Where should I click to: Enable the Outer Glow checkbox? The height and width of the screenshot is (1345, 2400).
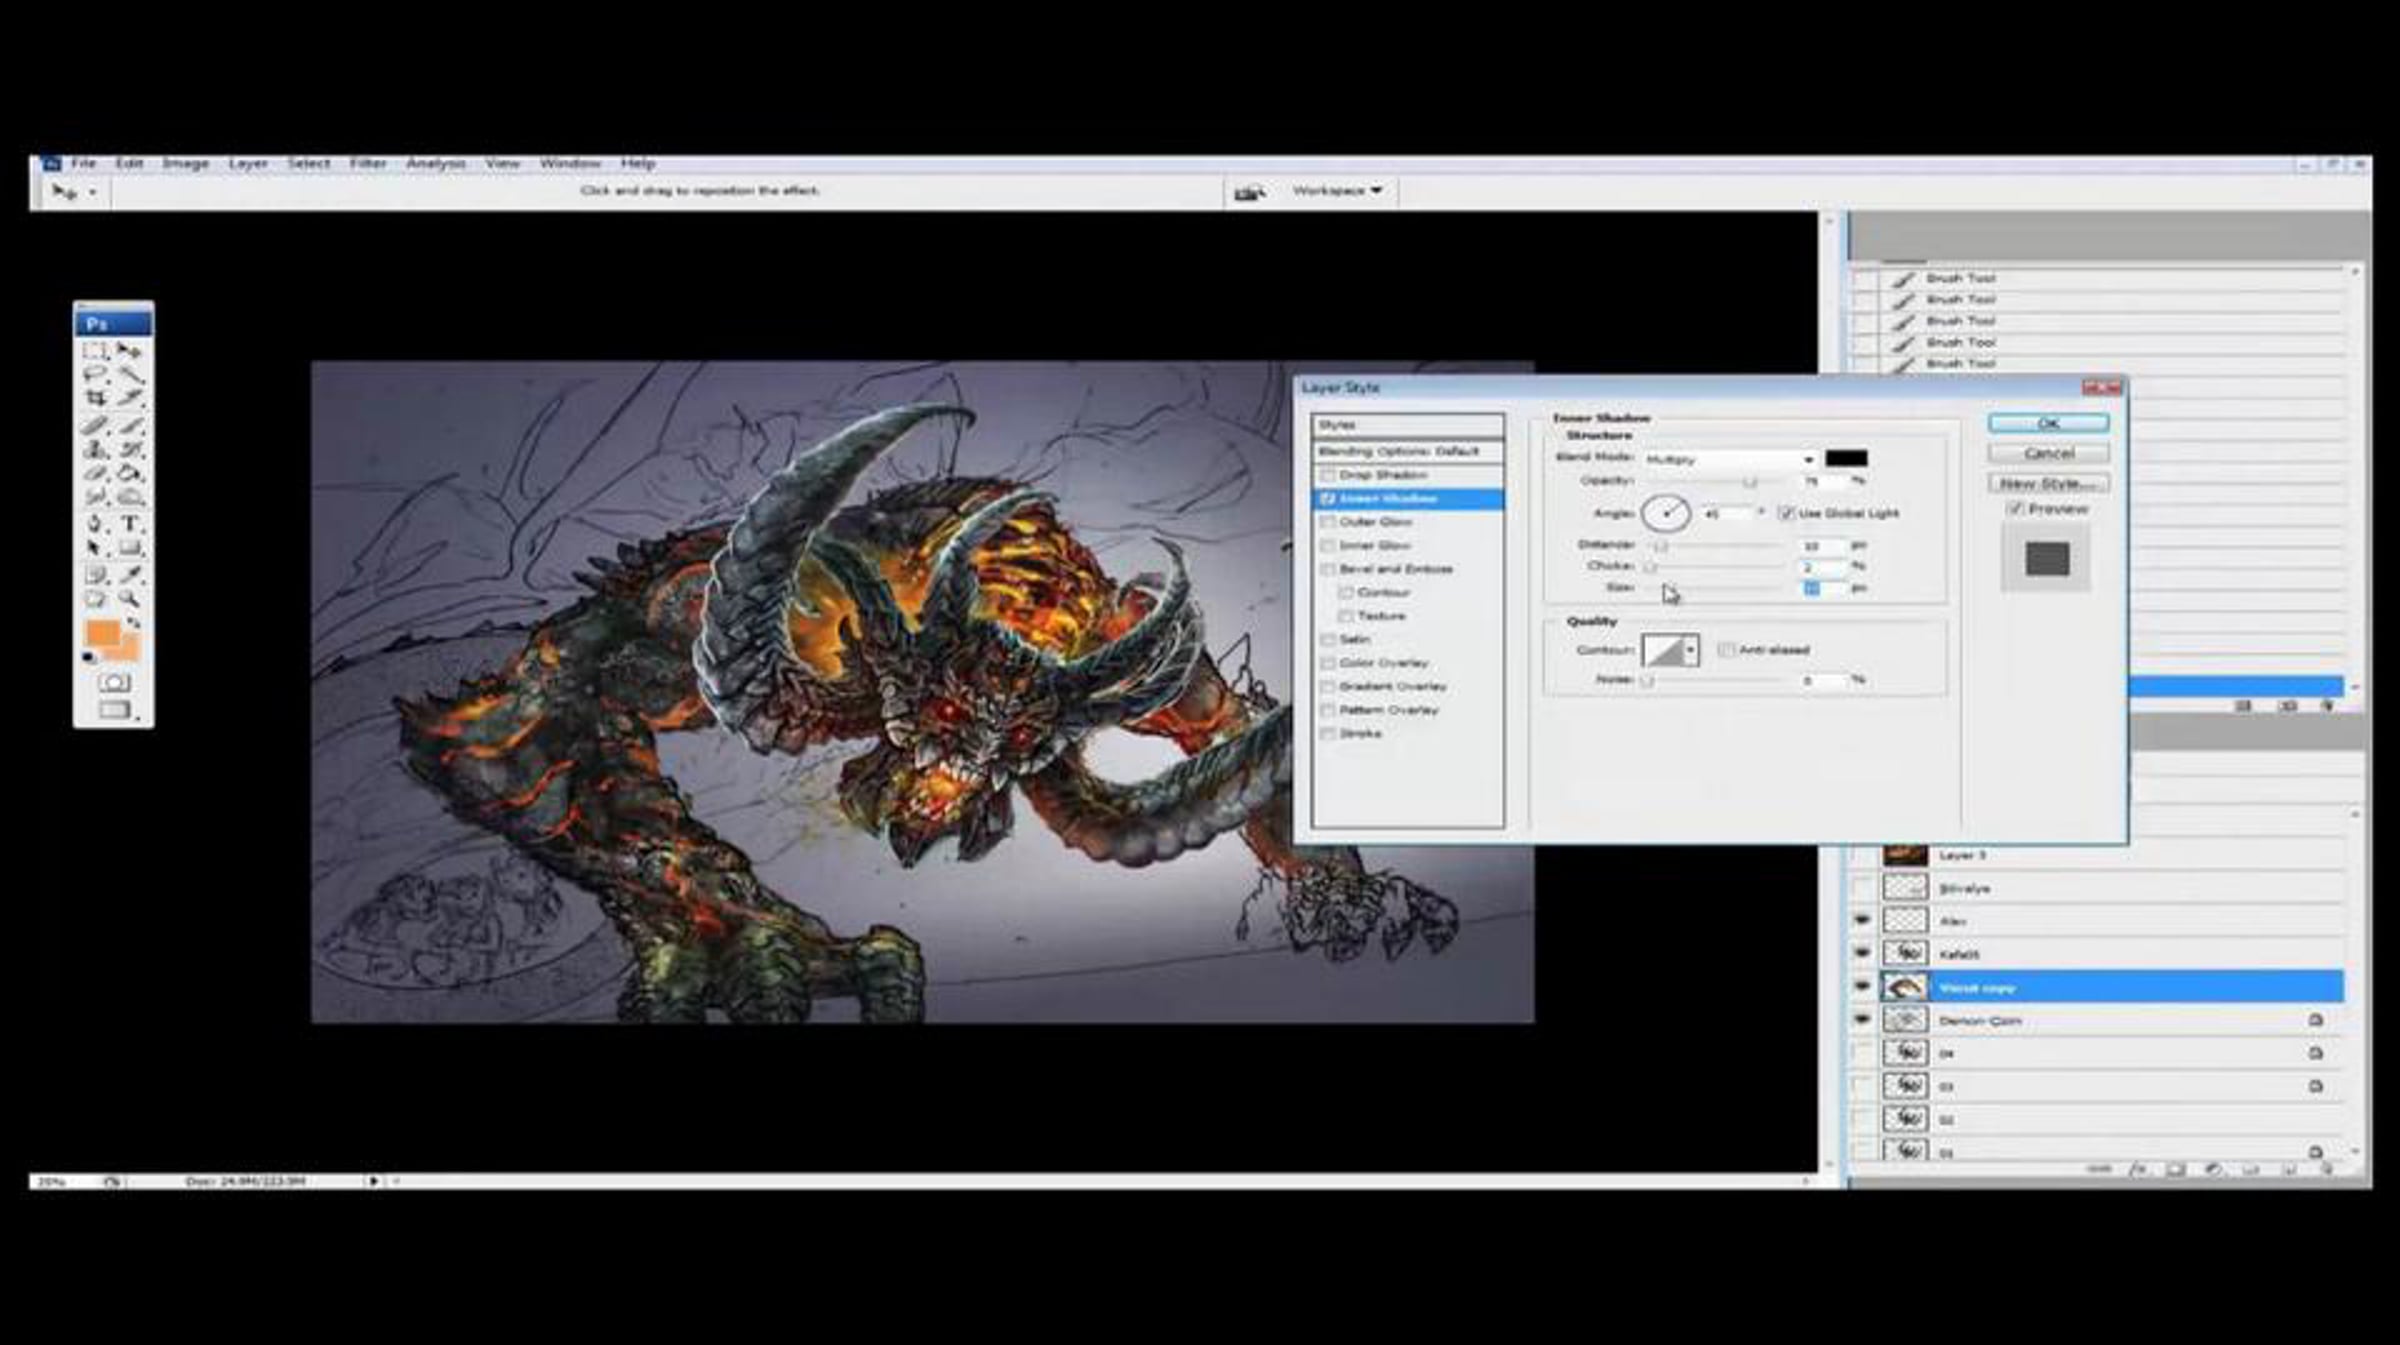pos(1328,522)
